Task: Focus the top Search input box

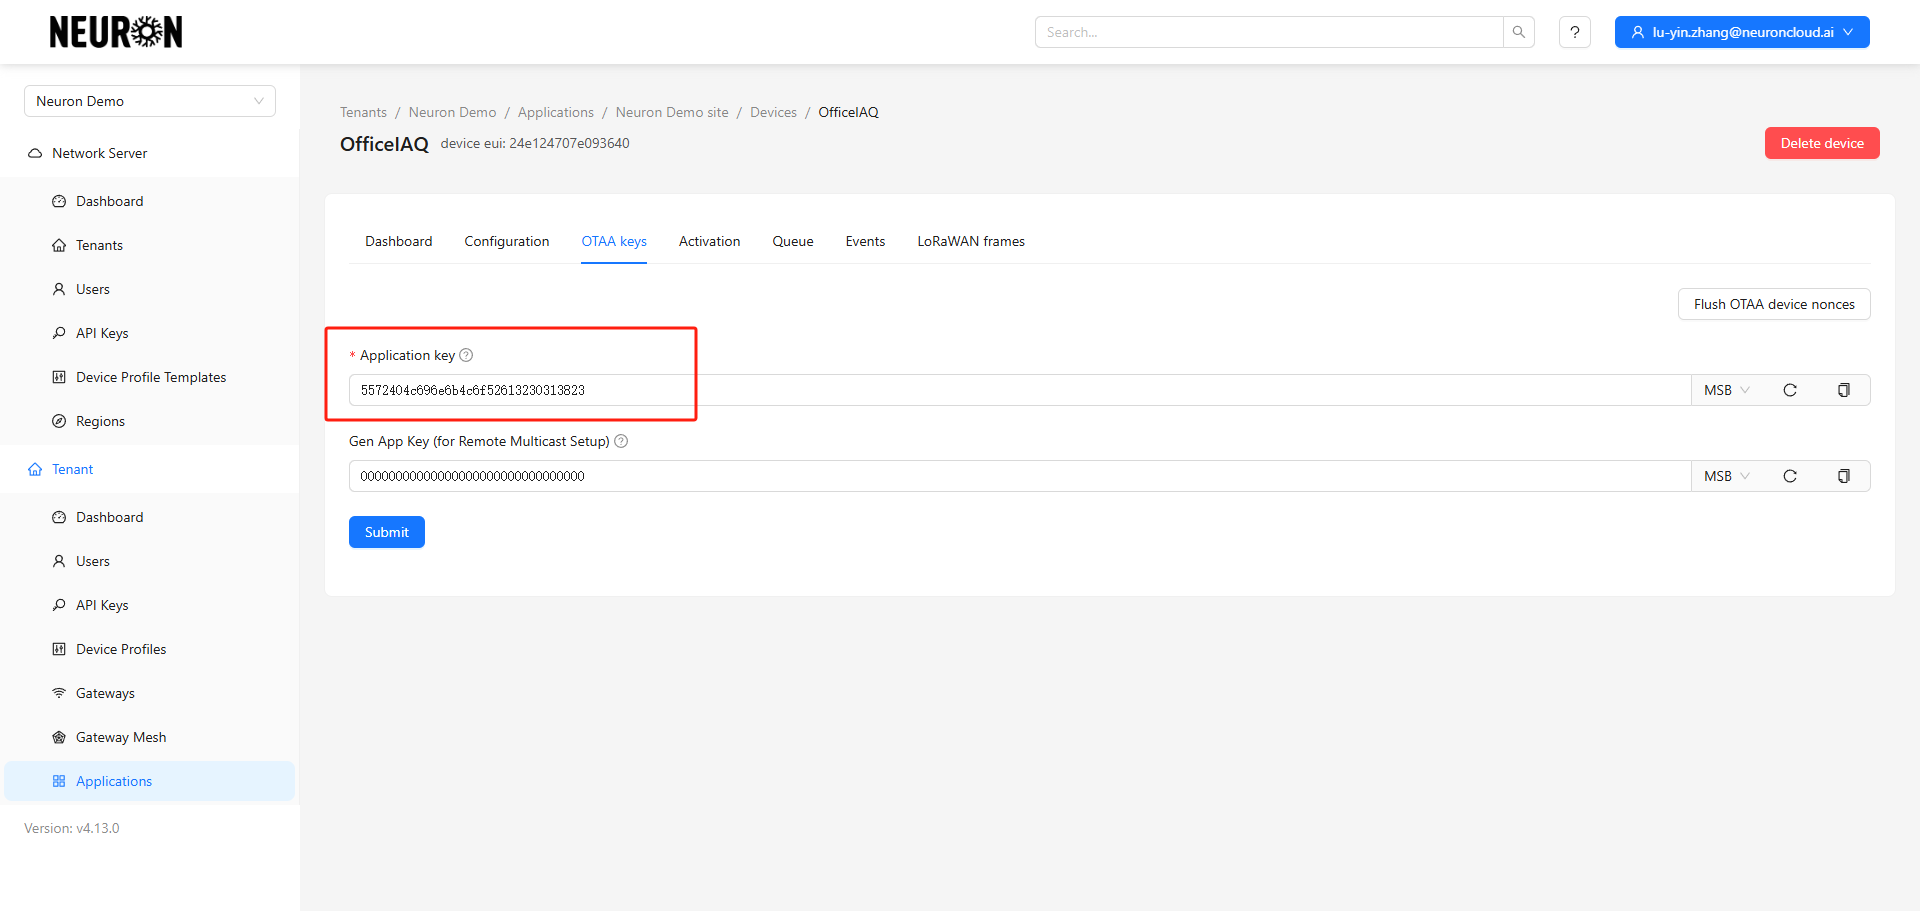Action: coord(1269,32)
